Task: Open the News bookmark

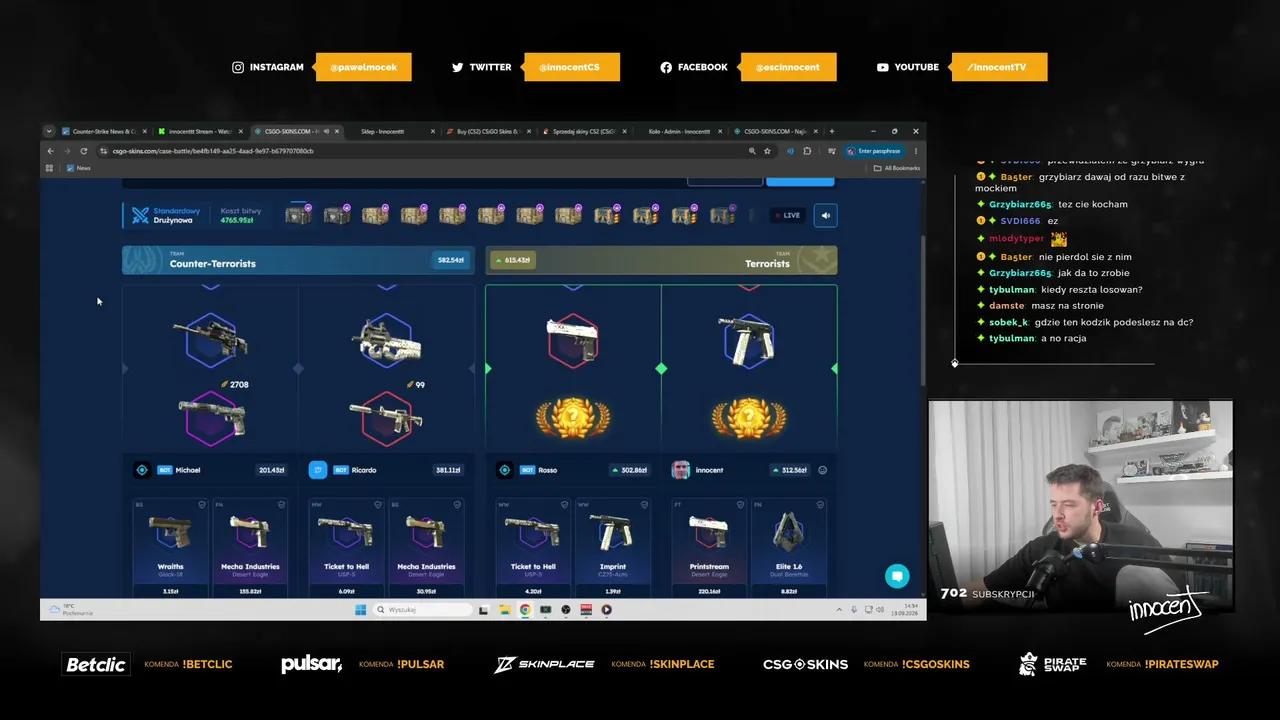Action: (78, 168)
